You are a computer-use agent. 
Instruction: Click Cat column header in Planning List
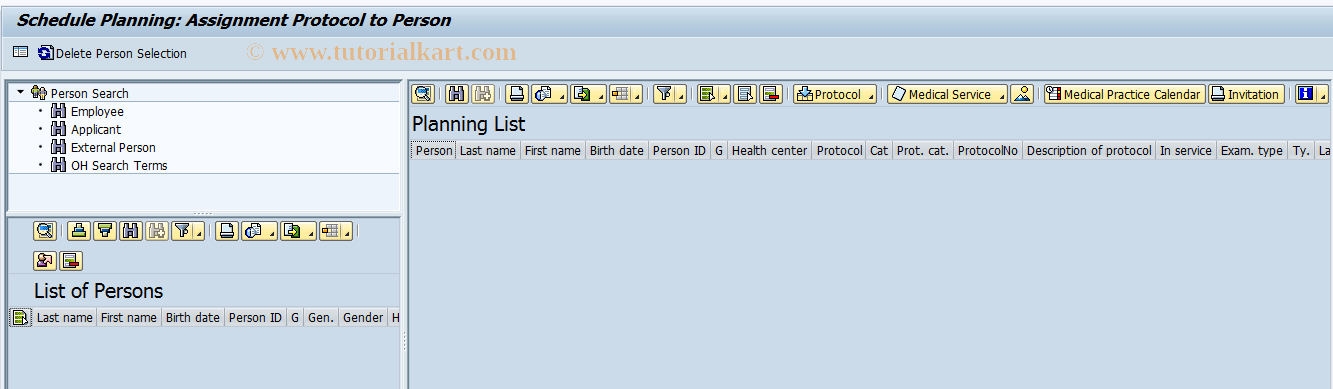879,151
